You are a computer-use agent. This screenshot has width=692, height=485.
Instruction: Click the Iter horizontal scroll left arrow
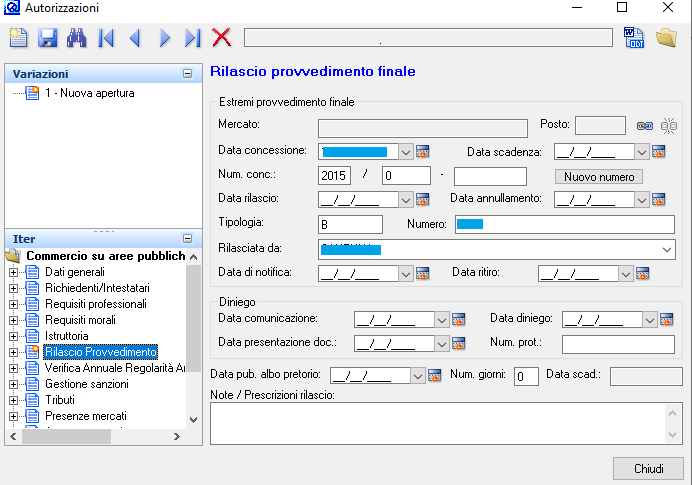click(13, 436)
